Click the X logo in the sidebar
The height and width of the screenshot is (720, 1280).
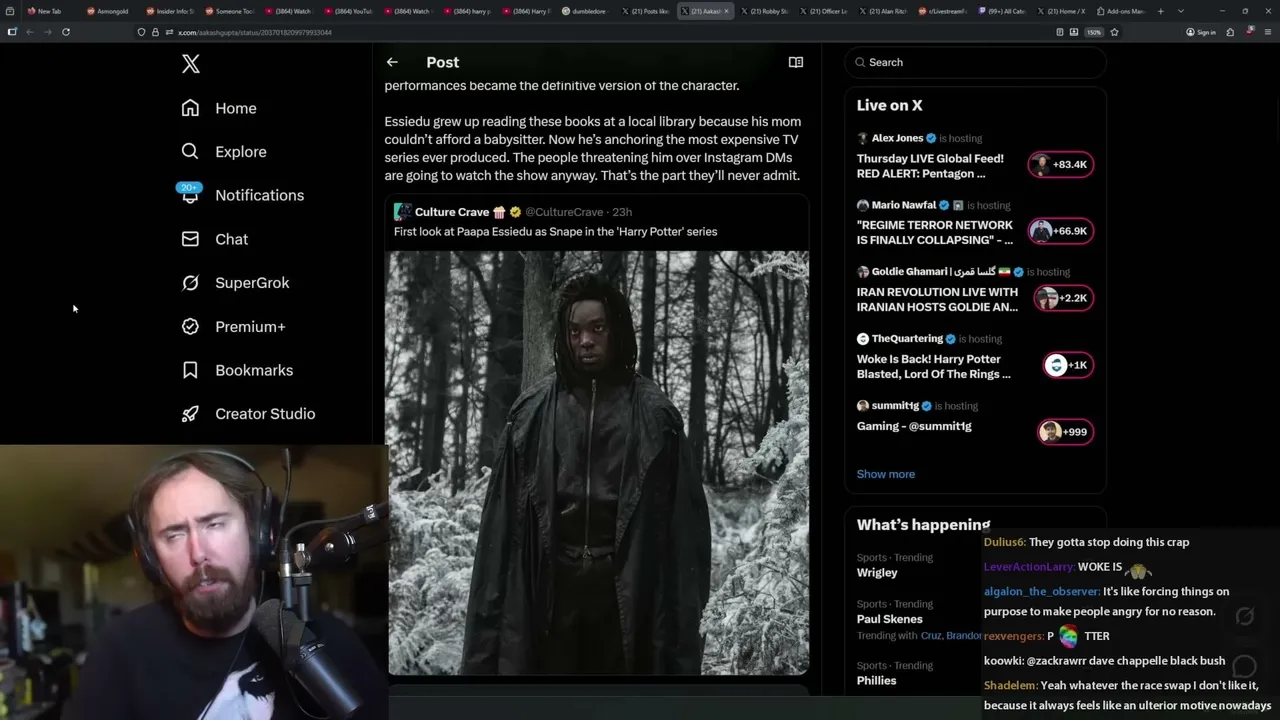pos(191,64)
